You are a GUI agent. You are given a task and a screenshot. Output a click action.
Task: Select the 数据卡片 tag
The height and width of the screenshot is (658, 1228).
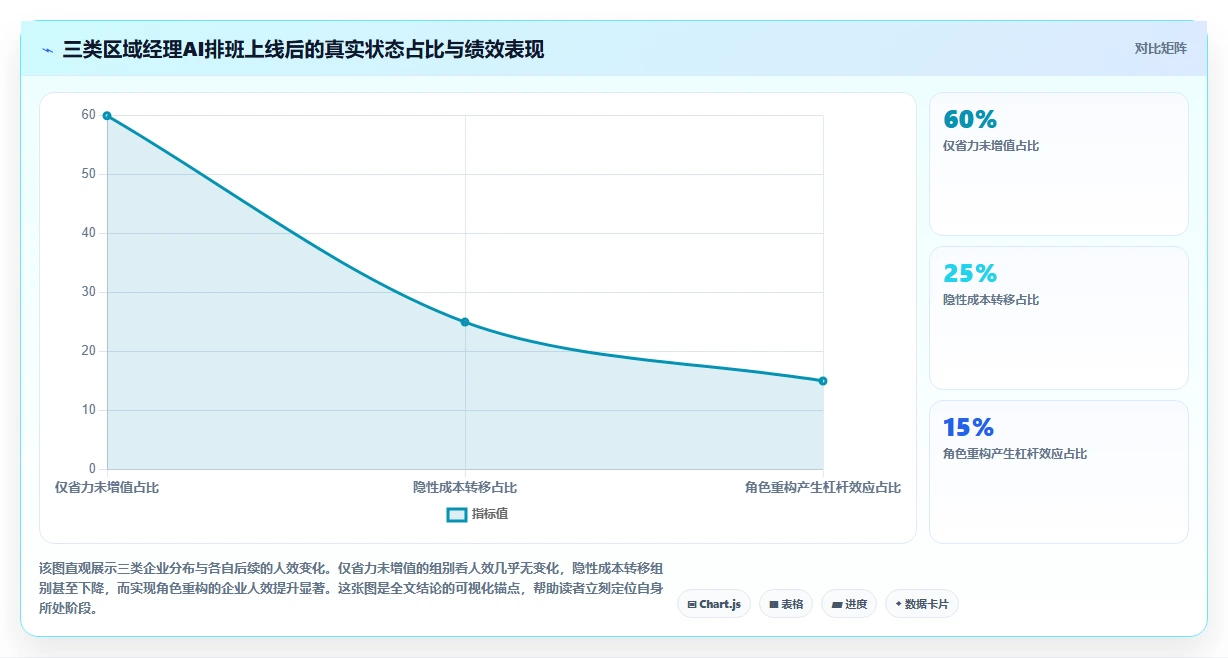click(922, 604)
